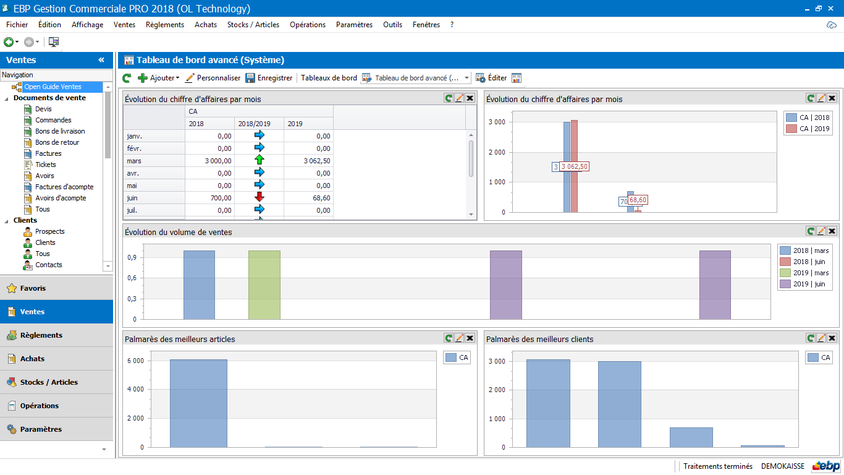Refresh the chiffre d'affaires chart widget

click(x=810, y=98)
